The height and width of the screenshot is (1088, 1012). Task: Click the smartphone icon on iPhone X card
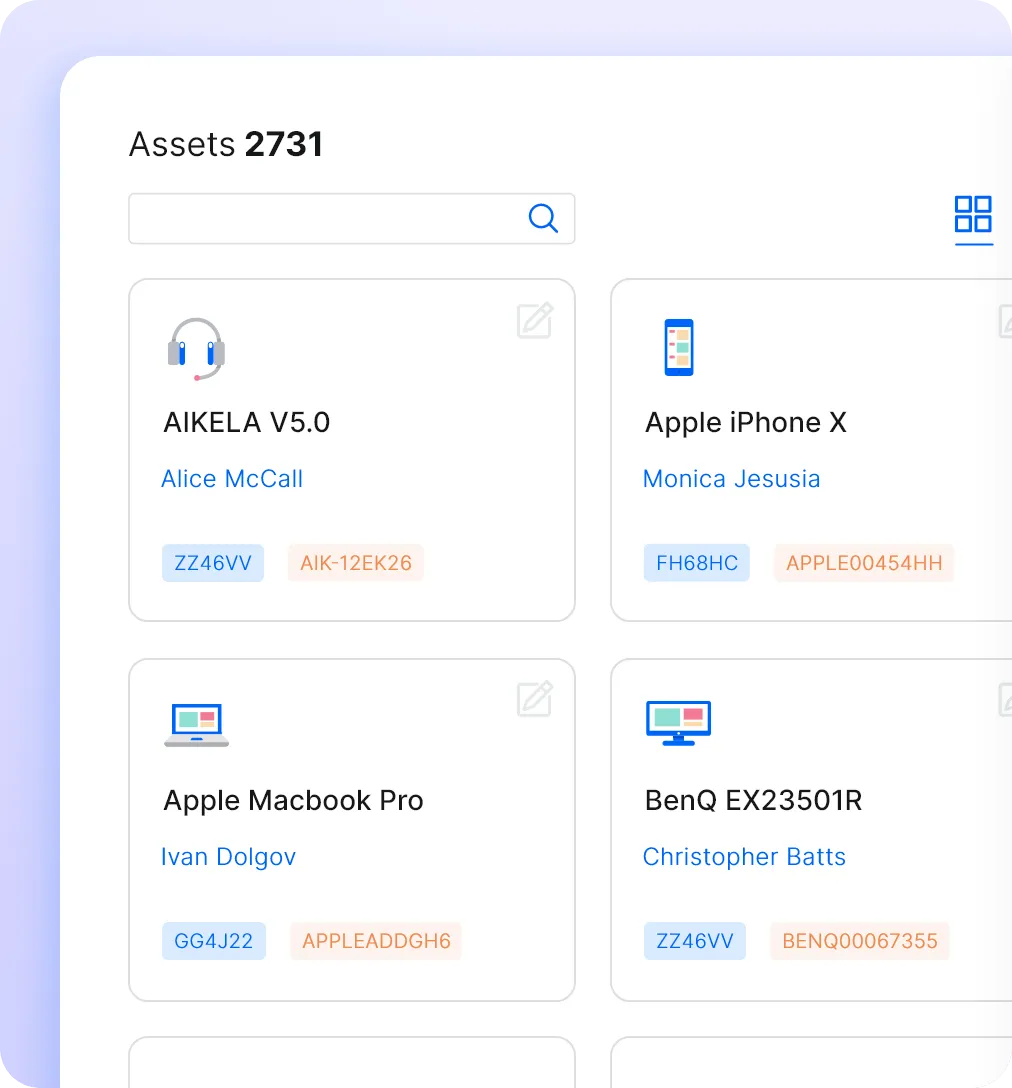(x=679, y=348)
